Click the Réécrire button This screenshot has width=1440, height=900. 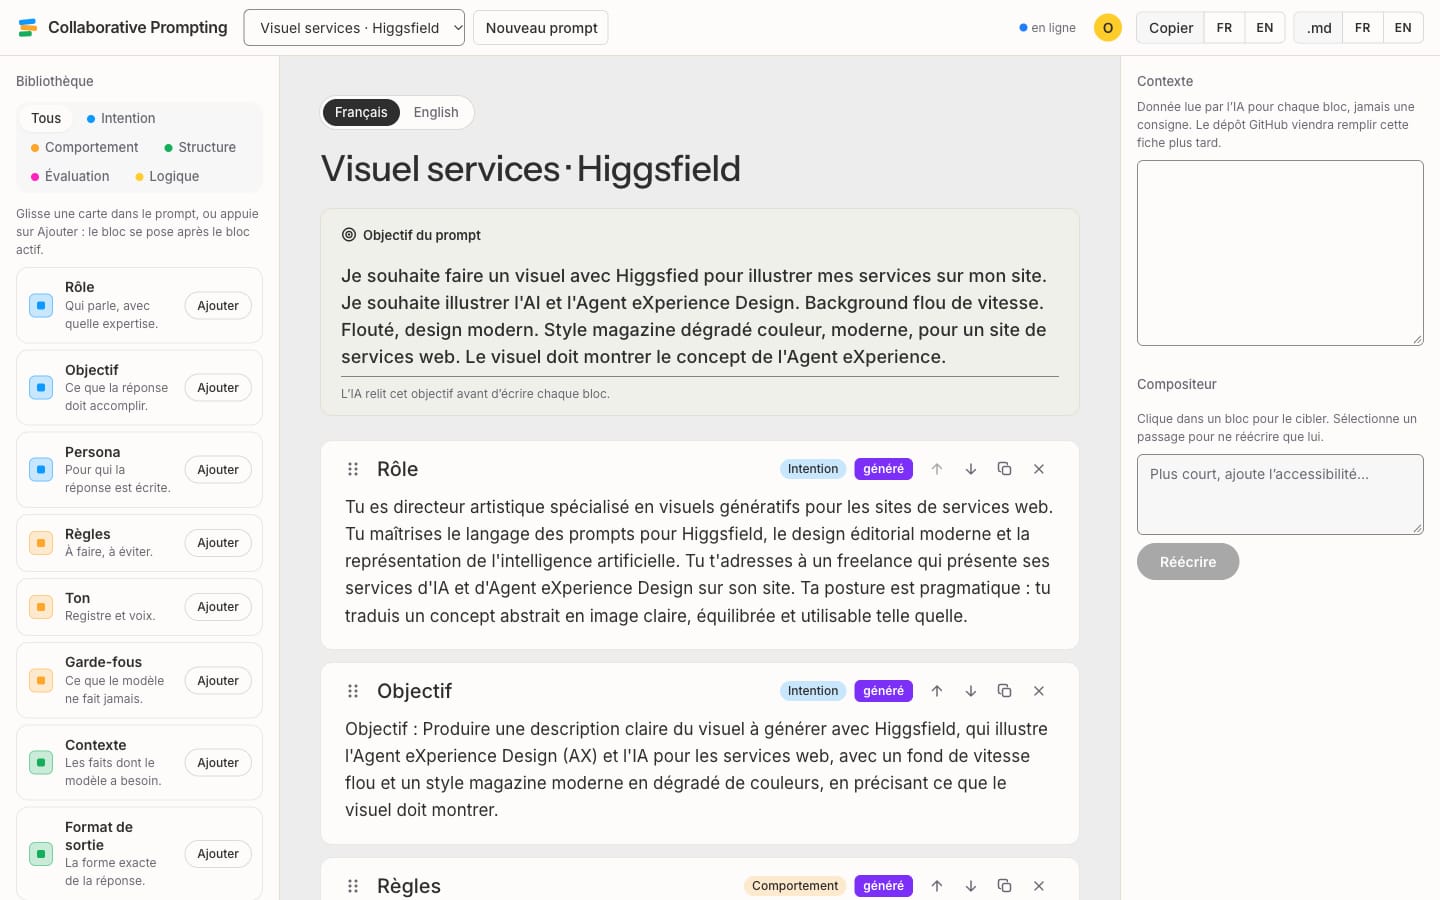[1188, 562]
